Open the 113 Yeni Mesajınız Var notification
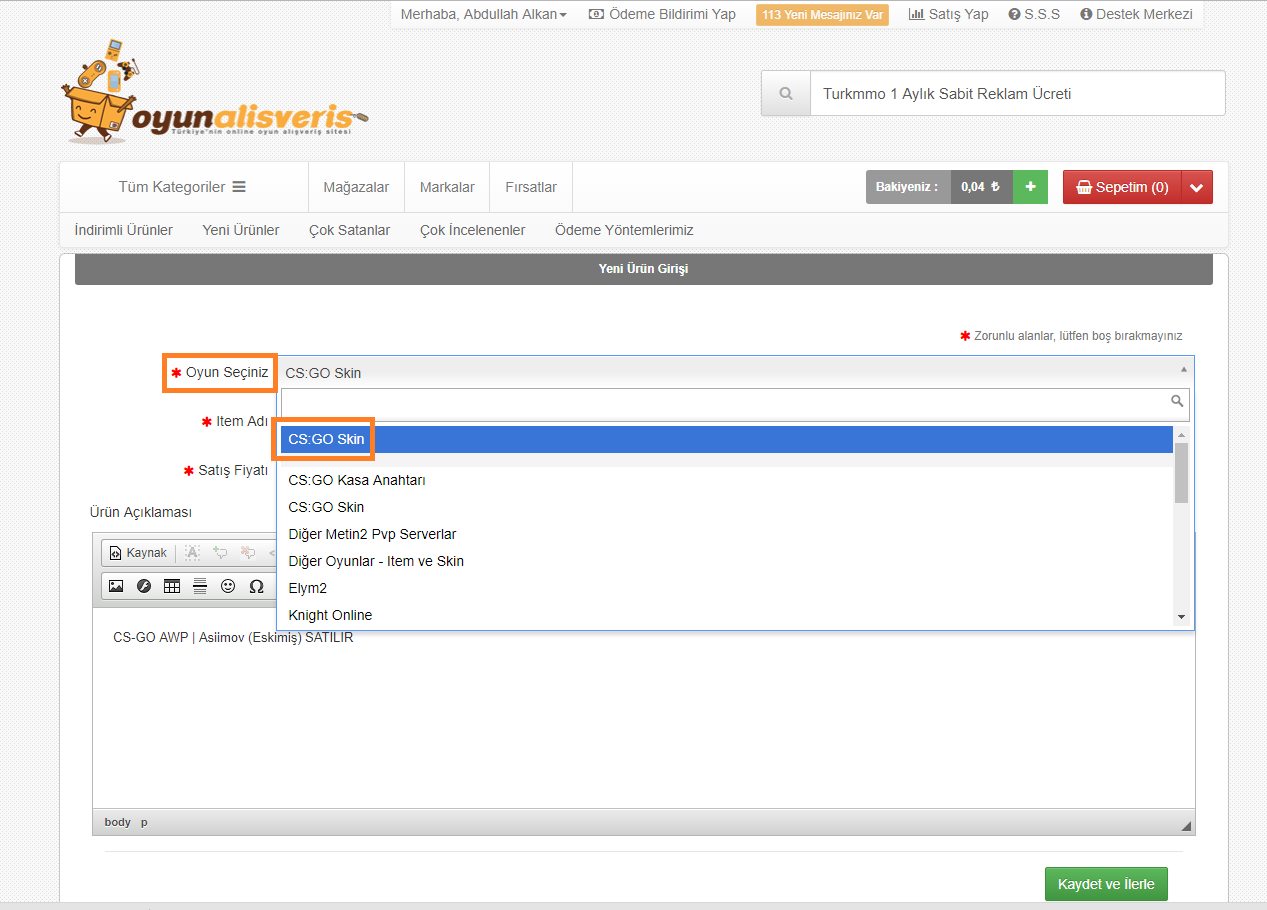This screenshot has height=910, width=1267. [822, 15]
